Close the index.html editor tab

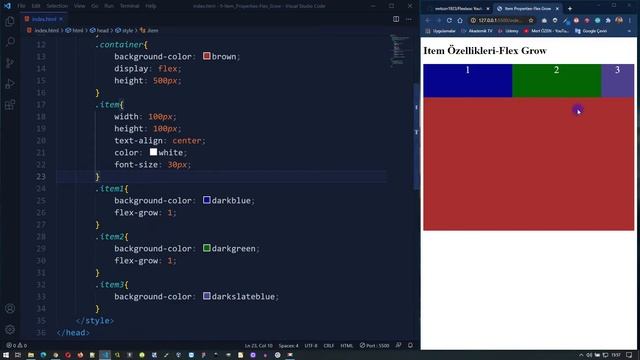[61, 19]
